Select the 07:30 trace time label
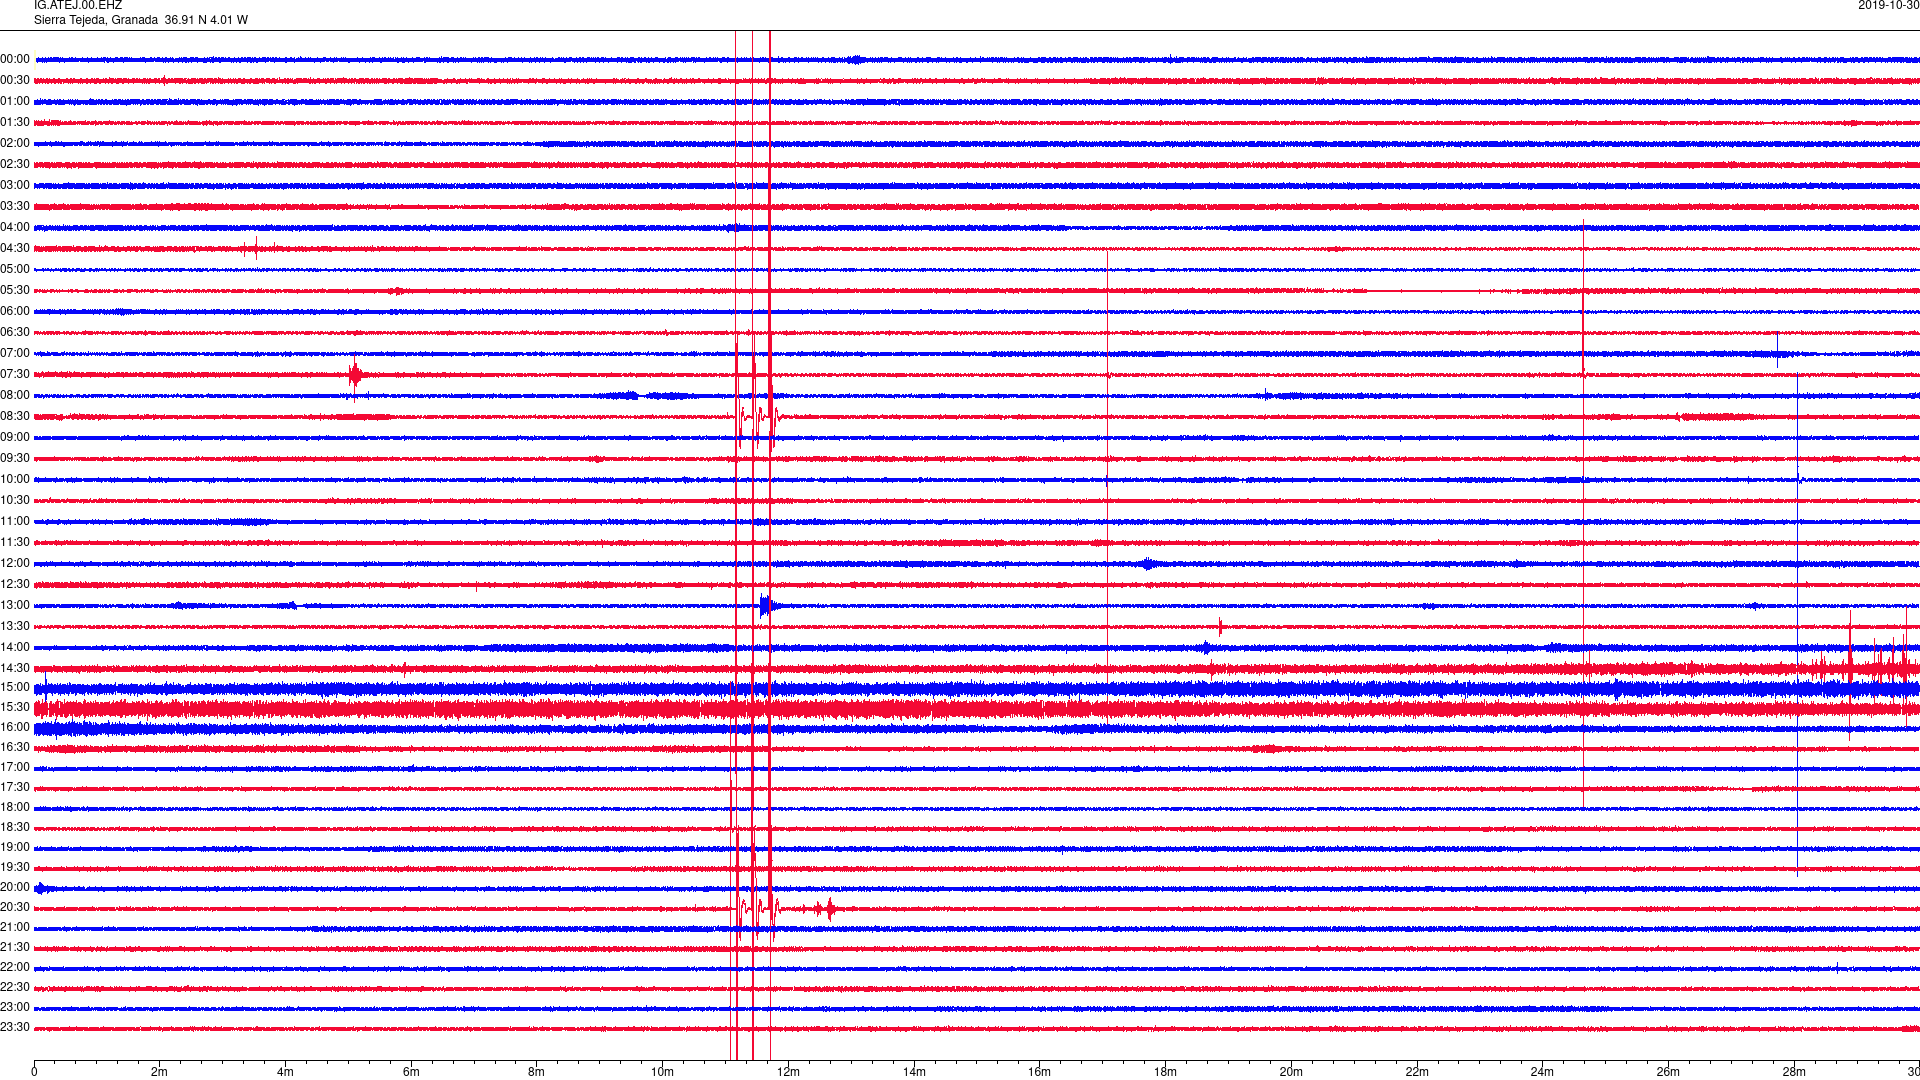Image resolution: width=1920 pixels, height=1080 pixels. [15, 374]
